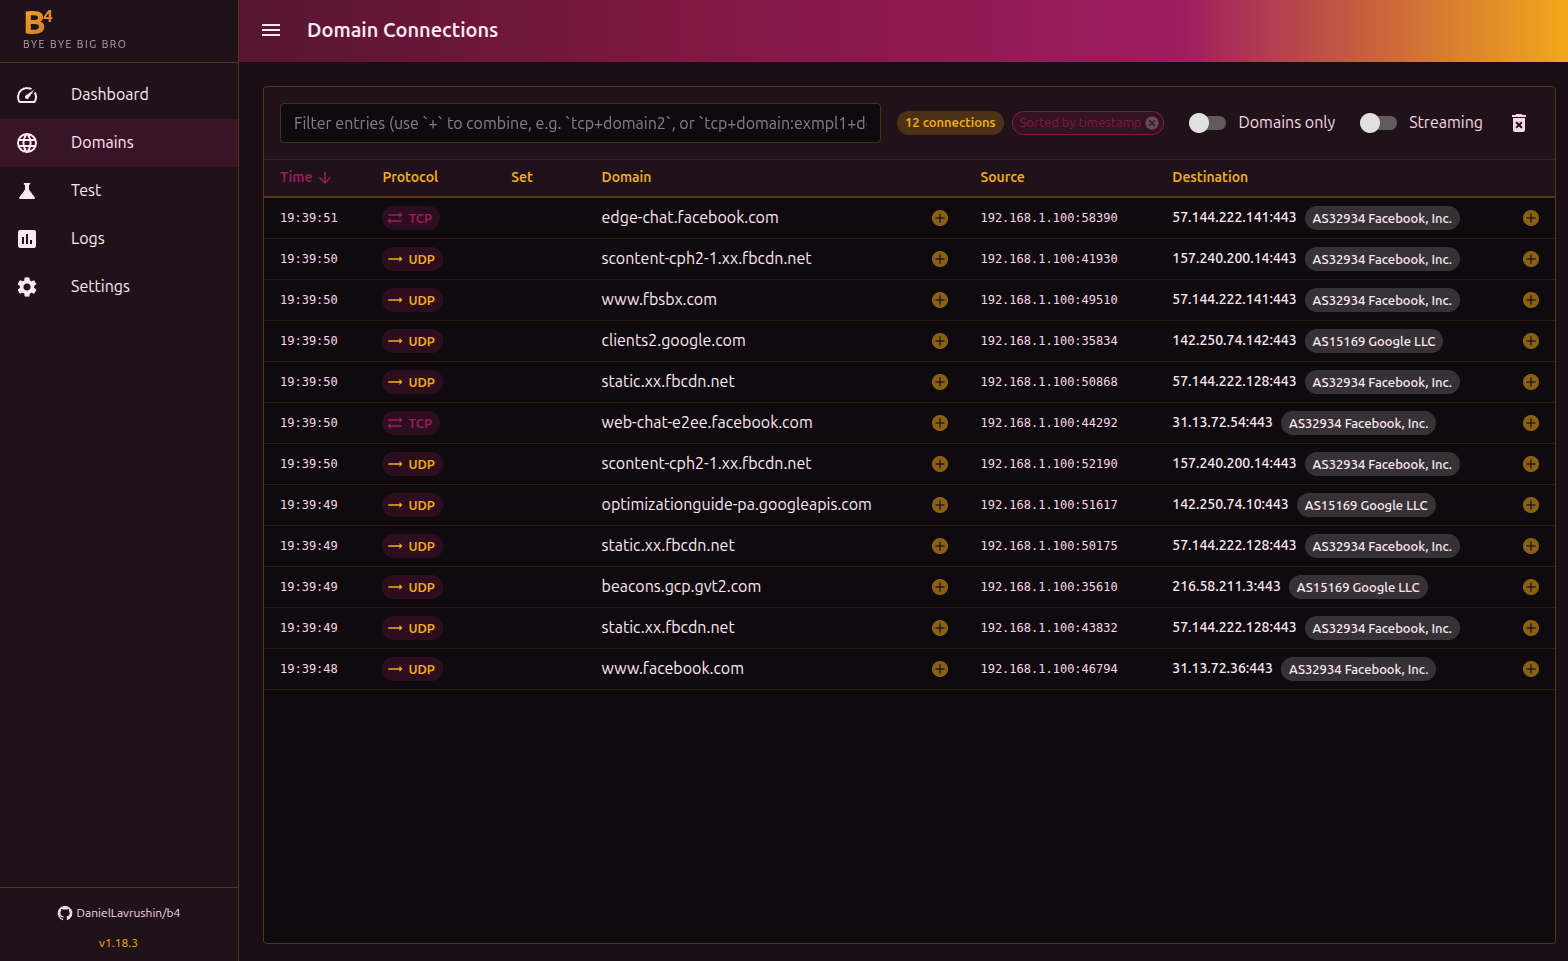Click plus icon beside 31.13.72.54:443 destination
This screenshot has height=961, width=1568.
point(1530,423)
